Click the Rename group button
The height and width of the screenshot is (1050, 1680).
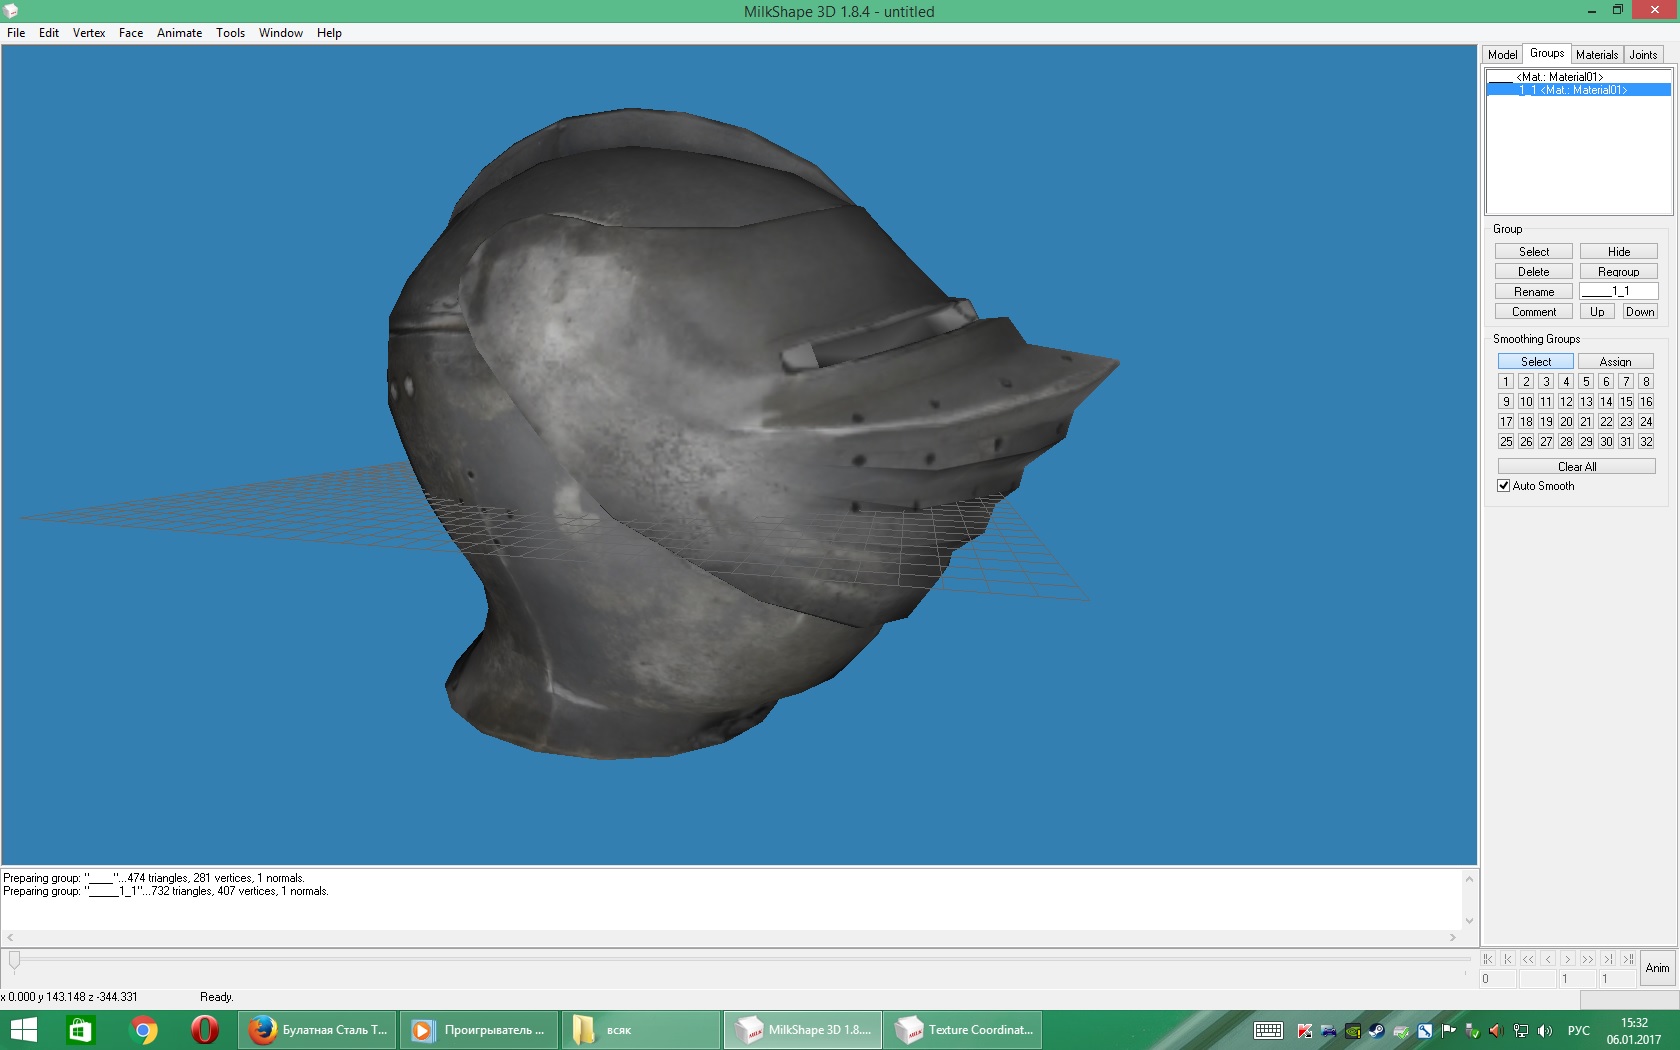(1534, 292)
